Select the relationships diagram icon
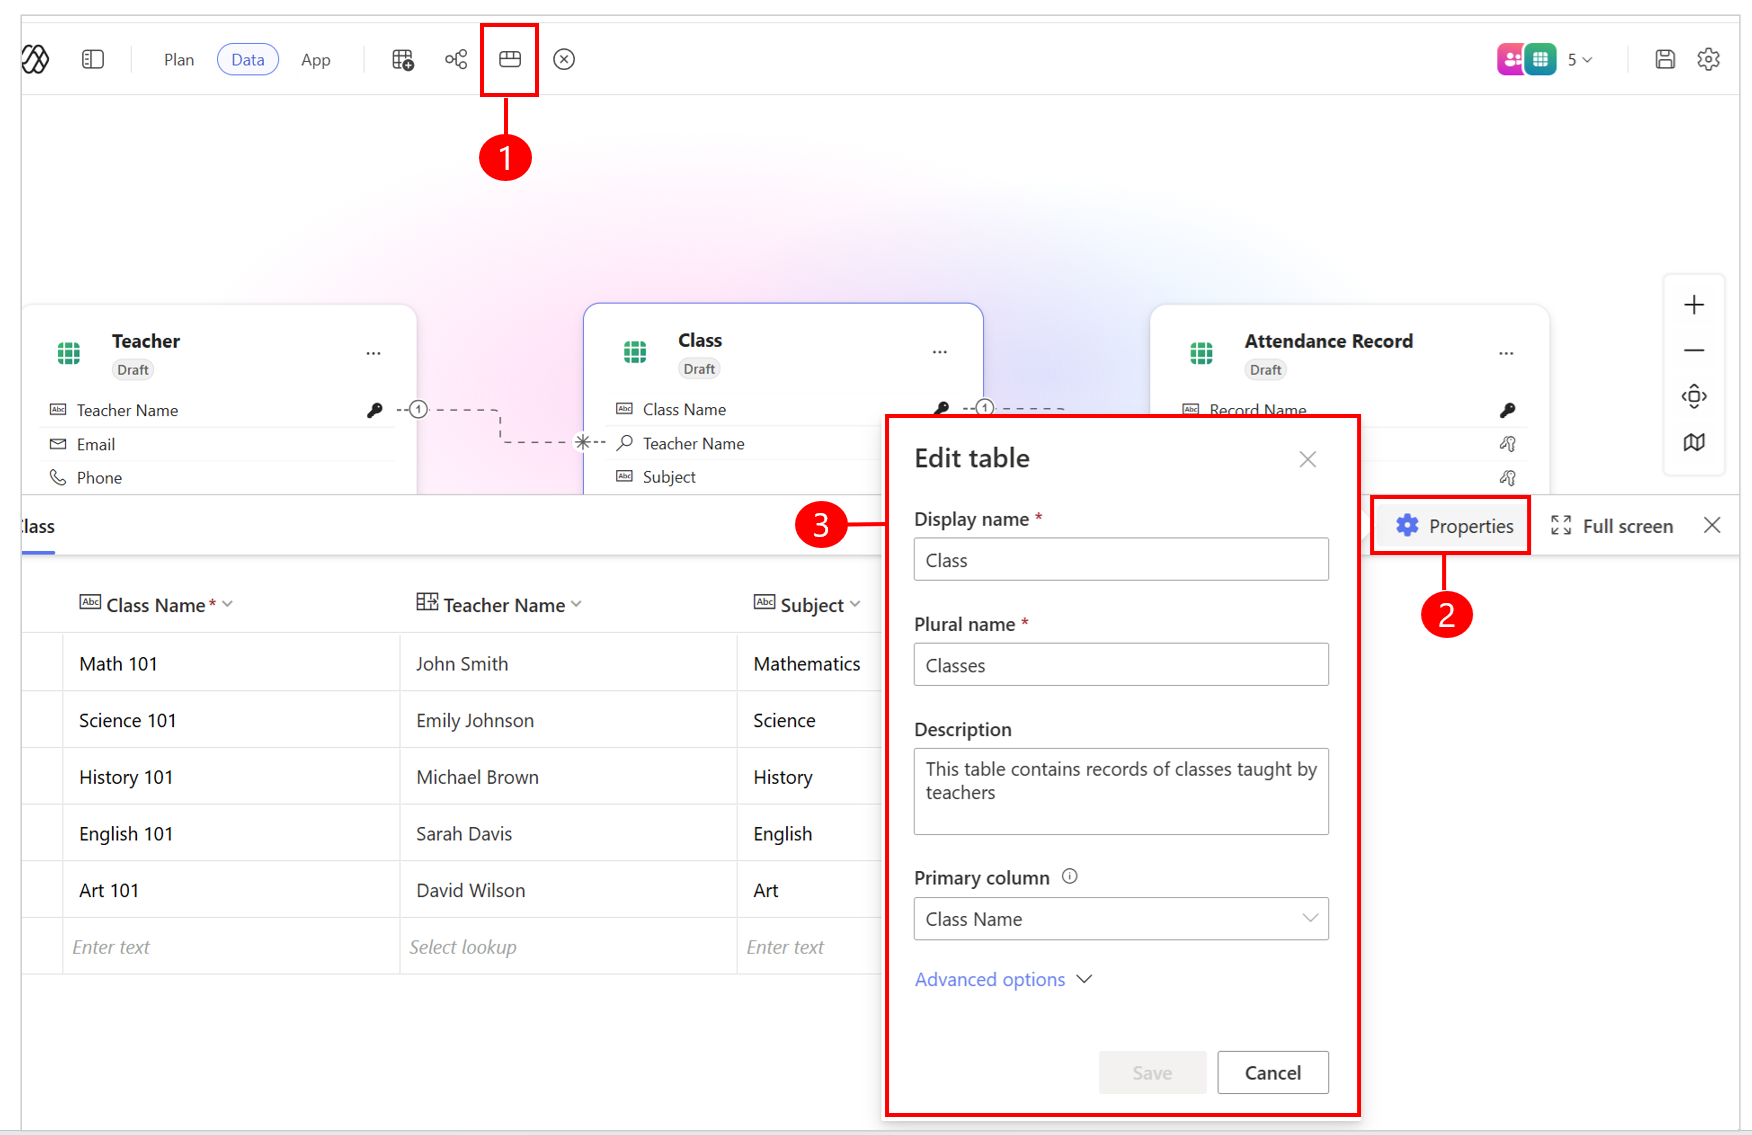The height and width of the screenshot is (1135, 1752). click(x=456, y=59)
